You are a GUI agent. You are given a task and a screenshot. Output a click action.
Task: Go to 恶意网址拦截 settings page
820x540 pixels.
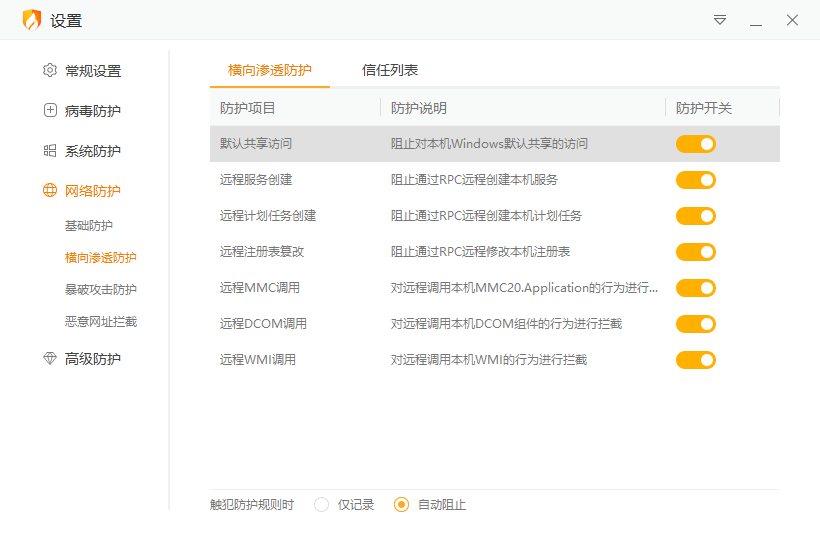point(100,322)
